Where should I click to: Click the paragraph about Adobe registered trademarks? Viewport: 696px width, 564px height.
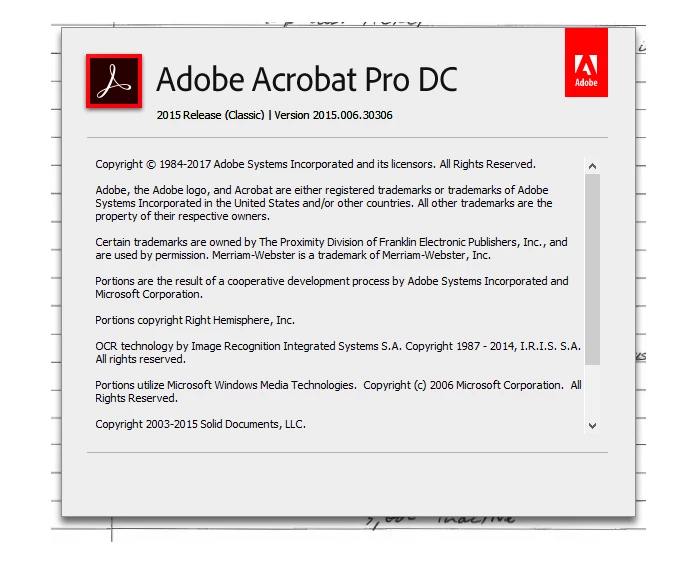(324, 203)
